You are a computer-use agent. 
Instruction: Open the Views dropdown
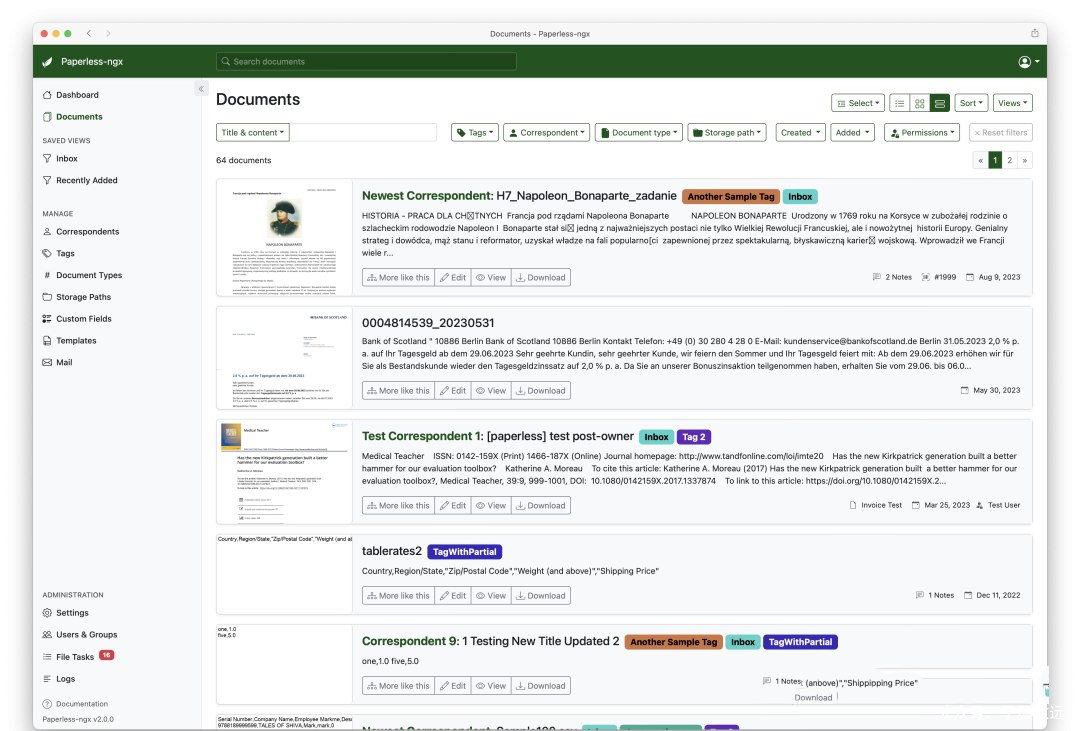coord(1012,103)
